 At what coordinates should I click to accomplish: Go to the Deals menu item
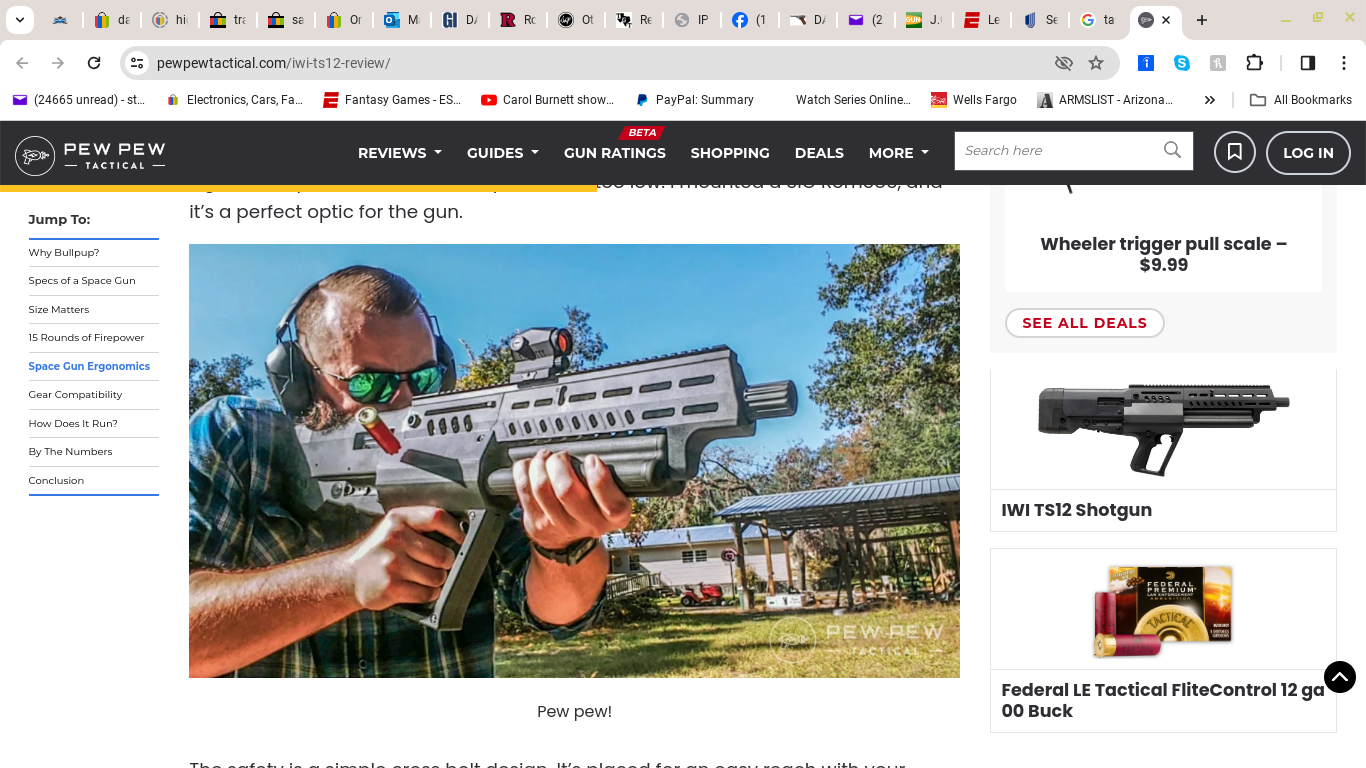pos(819,153)
